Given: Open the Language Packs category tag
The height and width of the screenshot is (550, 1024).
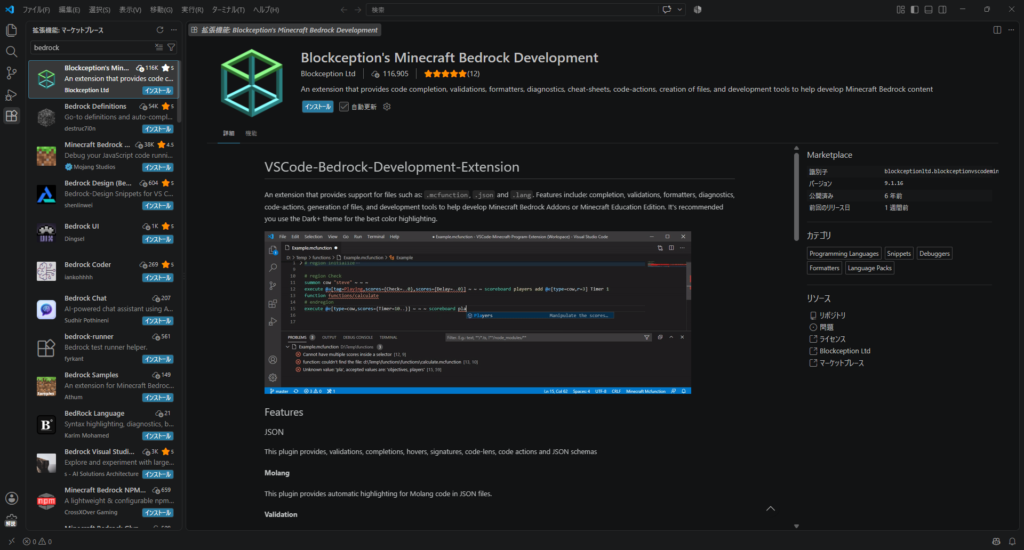Looking at the screenshot, I should point(869,268).
